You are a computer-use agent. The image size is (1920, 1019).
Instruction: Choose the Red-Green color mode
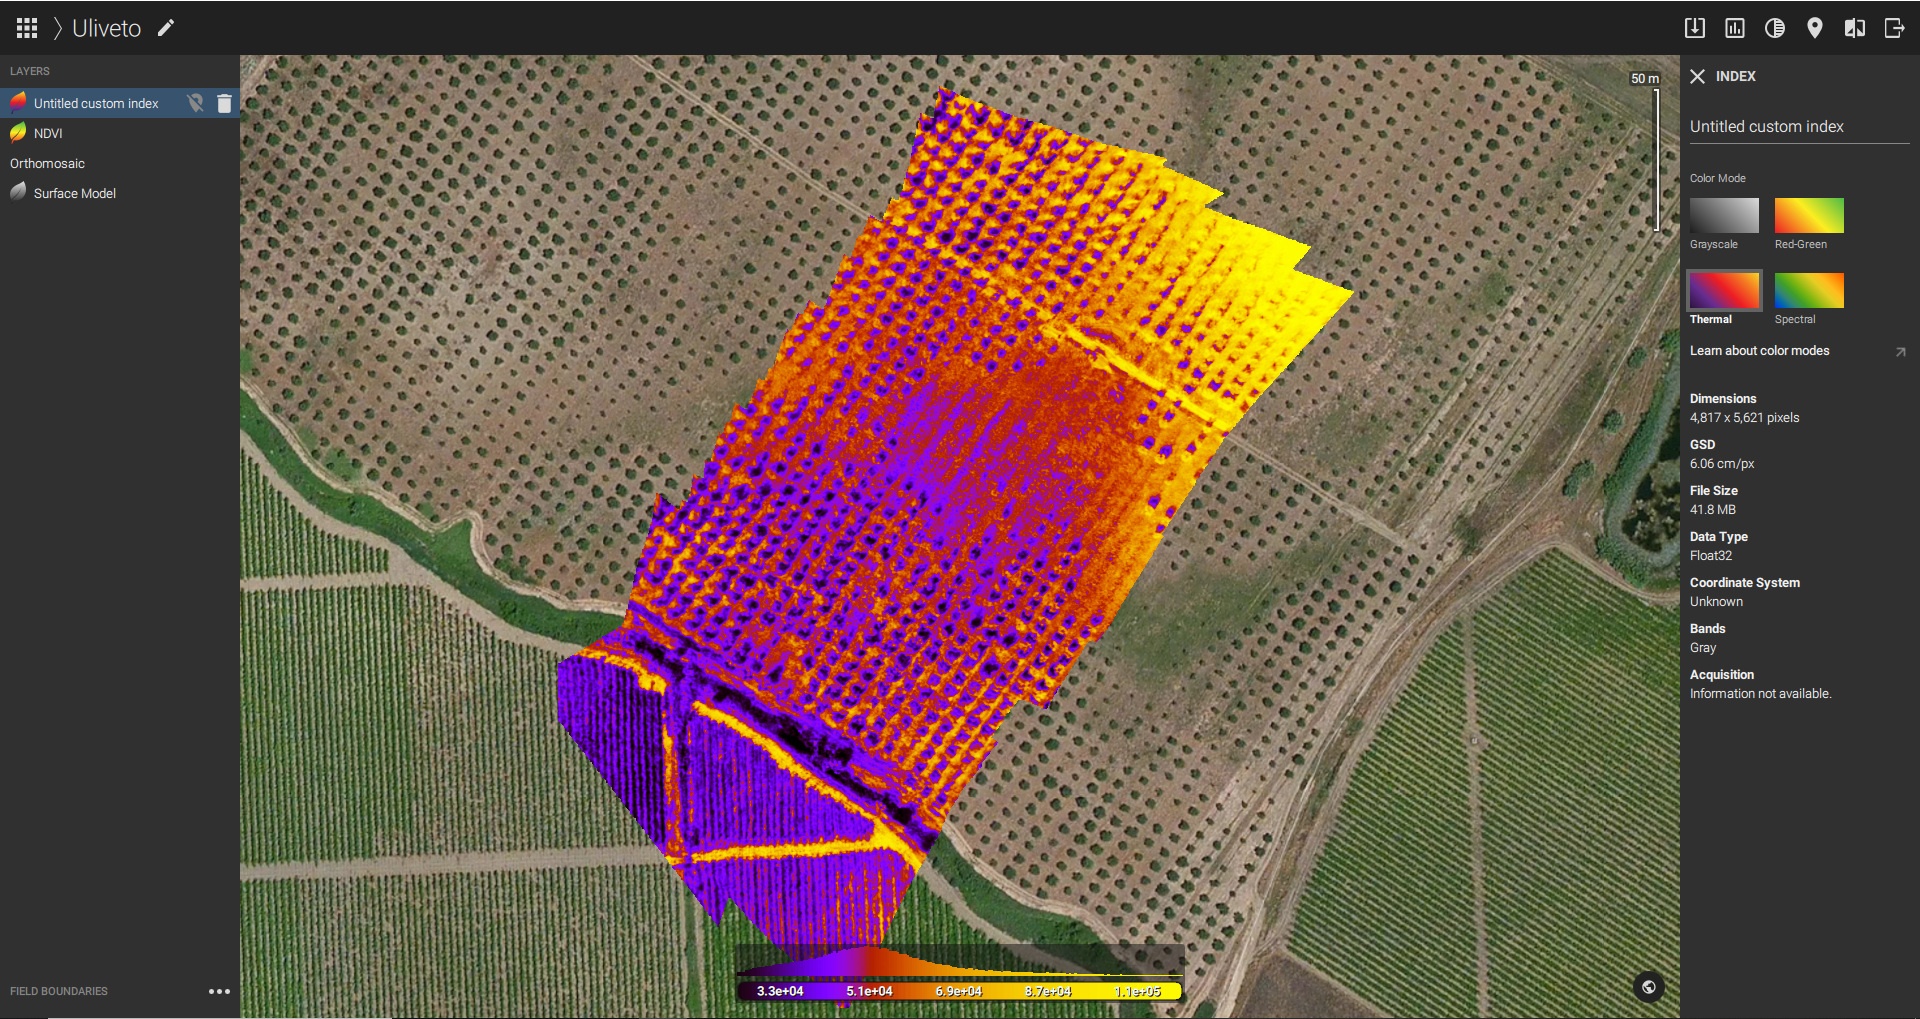tap(1809, 215)
